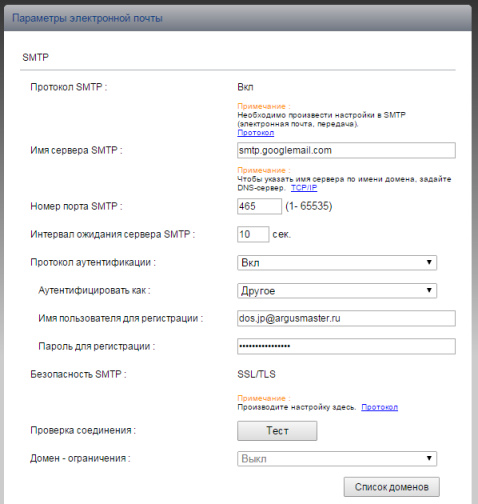Screen dimensions: 478x504
Task: Click the Вкл status next to Протокол SMTP
Action: pyautogui.click(x=245, y=87)
